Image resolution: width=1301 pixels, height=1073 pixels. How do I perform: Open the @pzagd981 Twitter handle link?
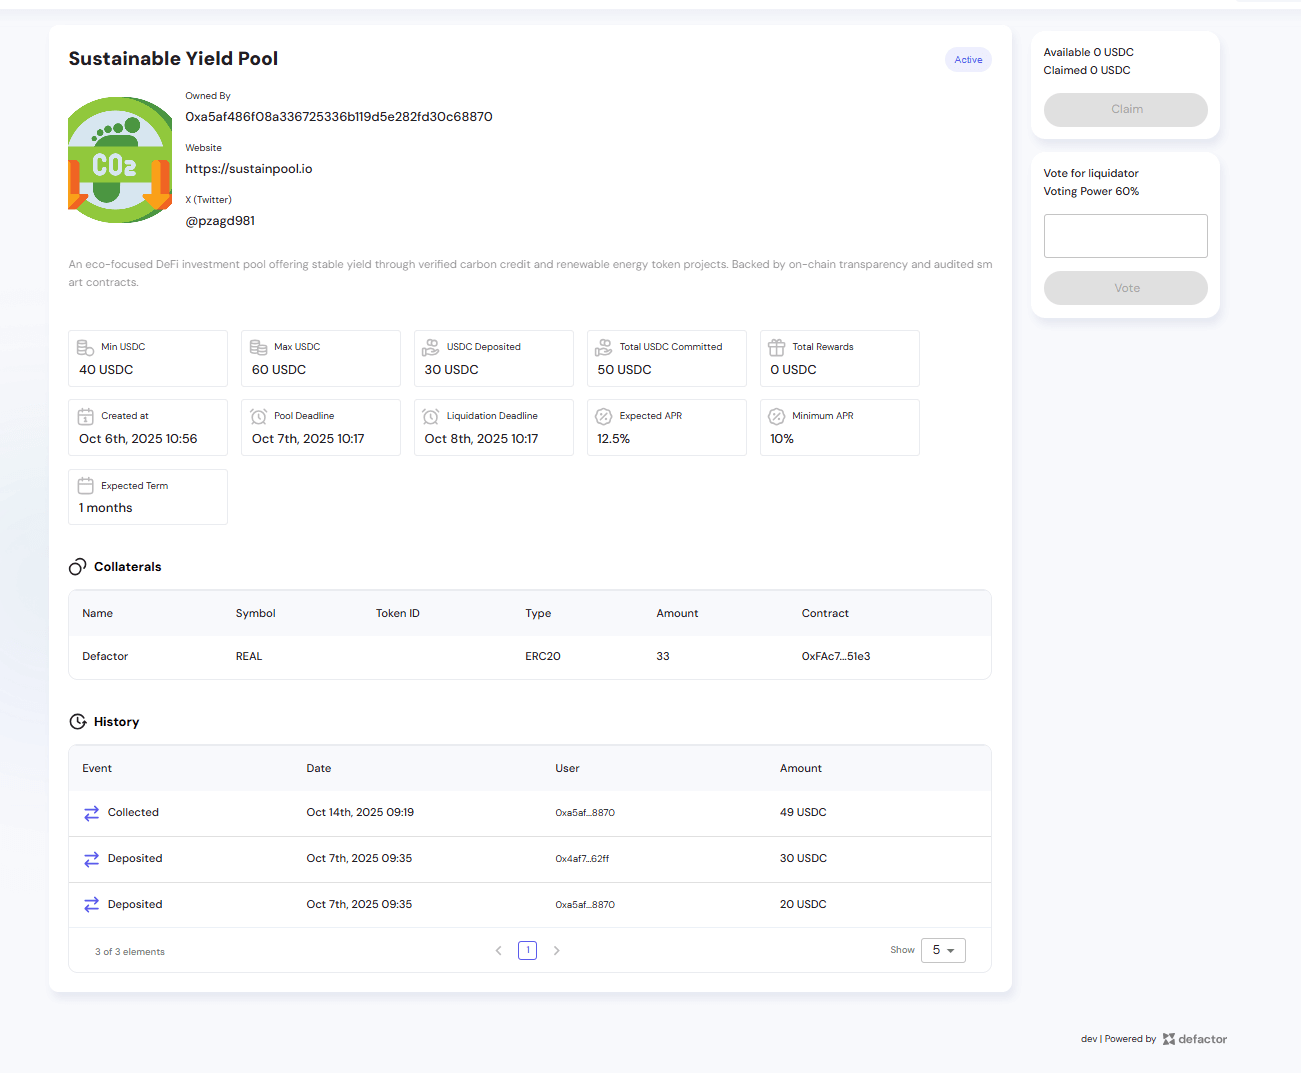220,221
